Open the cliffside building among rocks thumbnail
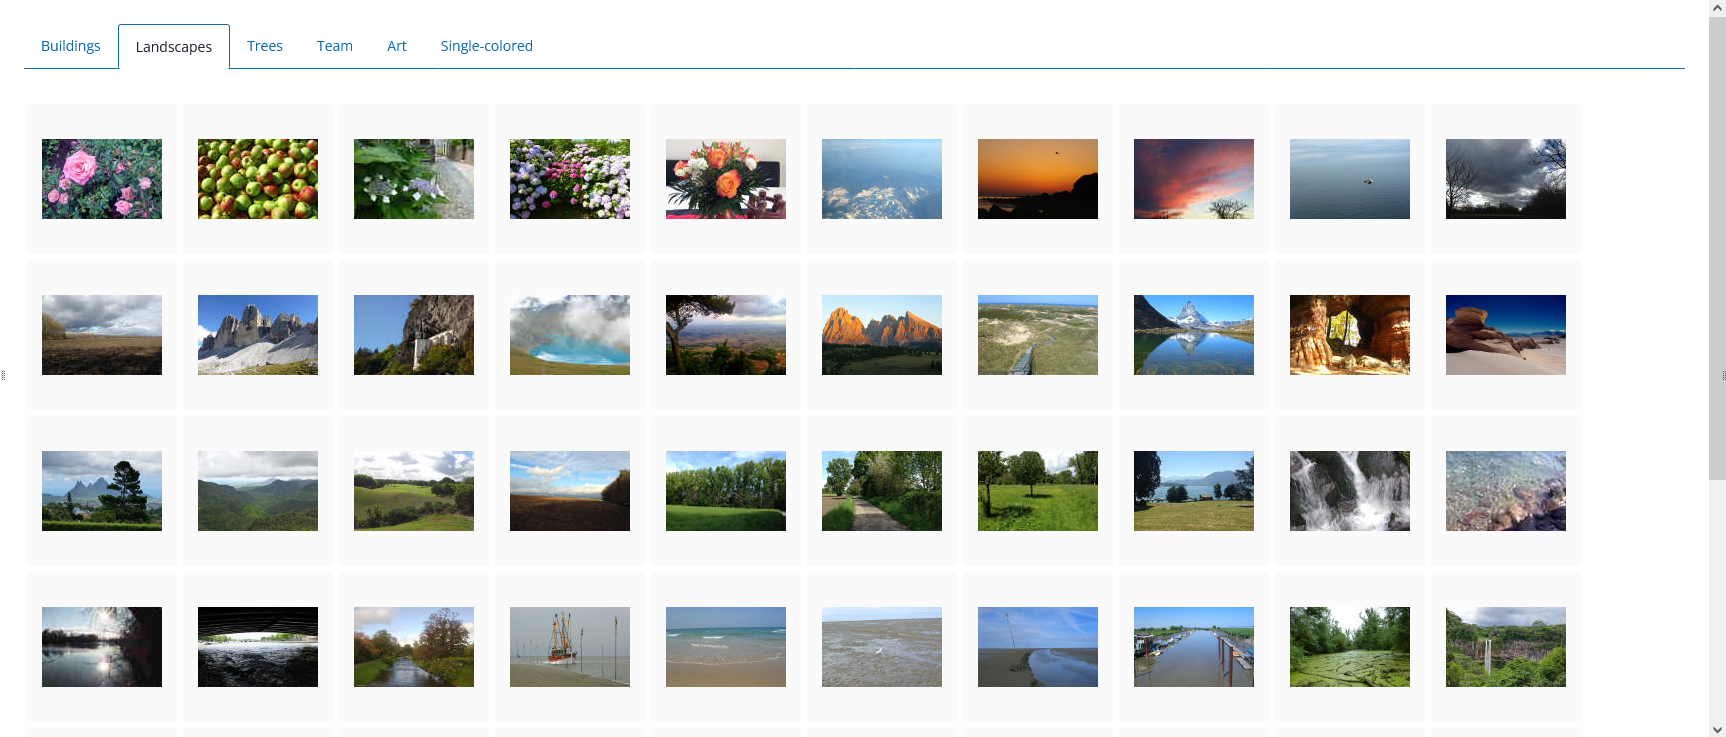Image resolution: width=1726 pixels, height=737 pixels. (414, 335)
